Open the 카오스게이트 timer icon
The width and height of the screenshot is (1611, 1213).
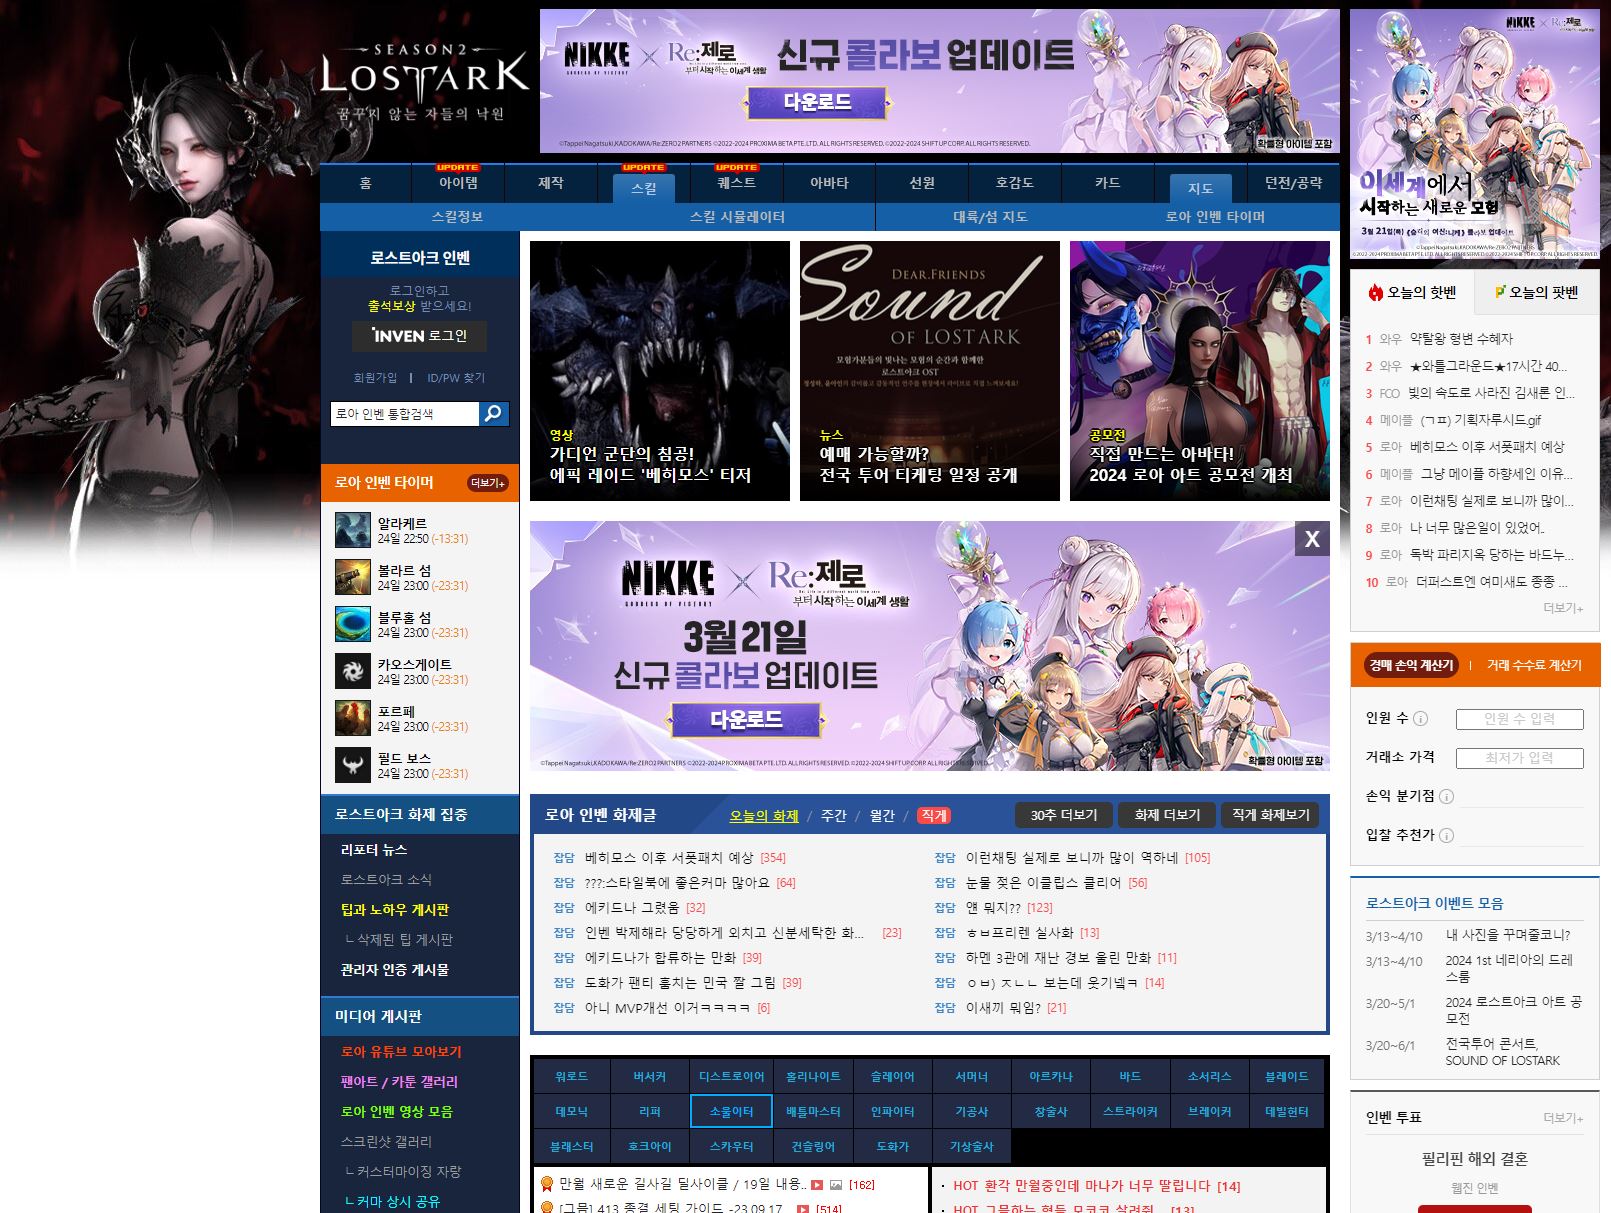(x=353, y=671)
